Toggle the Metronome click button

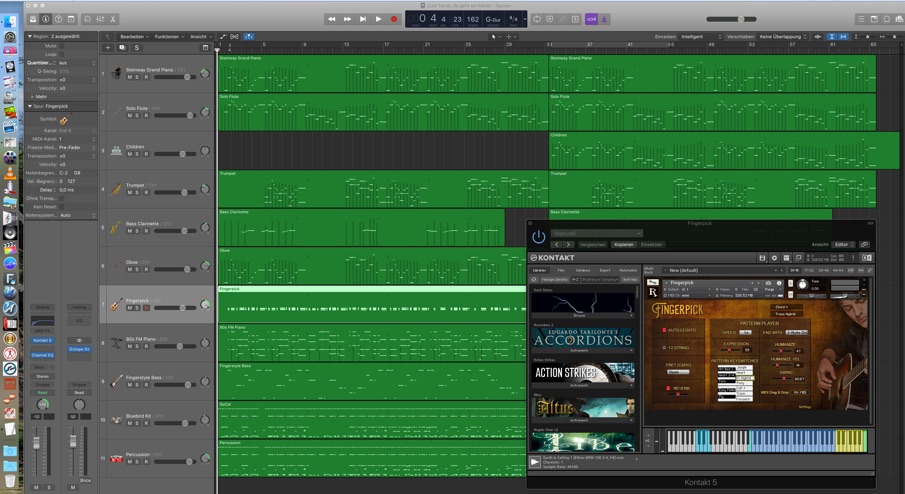click(x=604, y=19)
